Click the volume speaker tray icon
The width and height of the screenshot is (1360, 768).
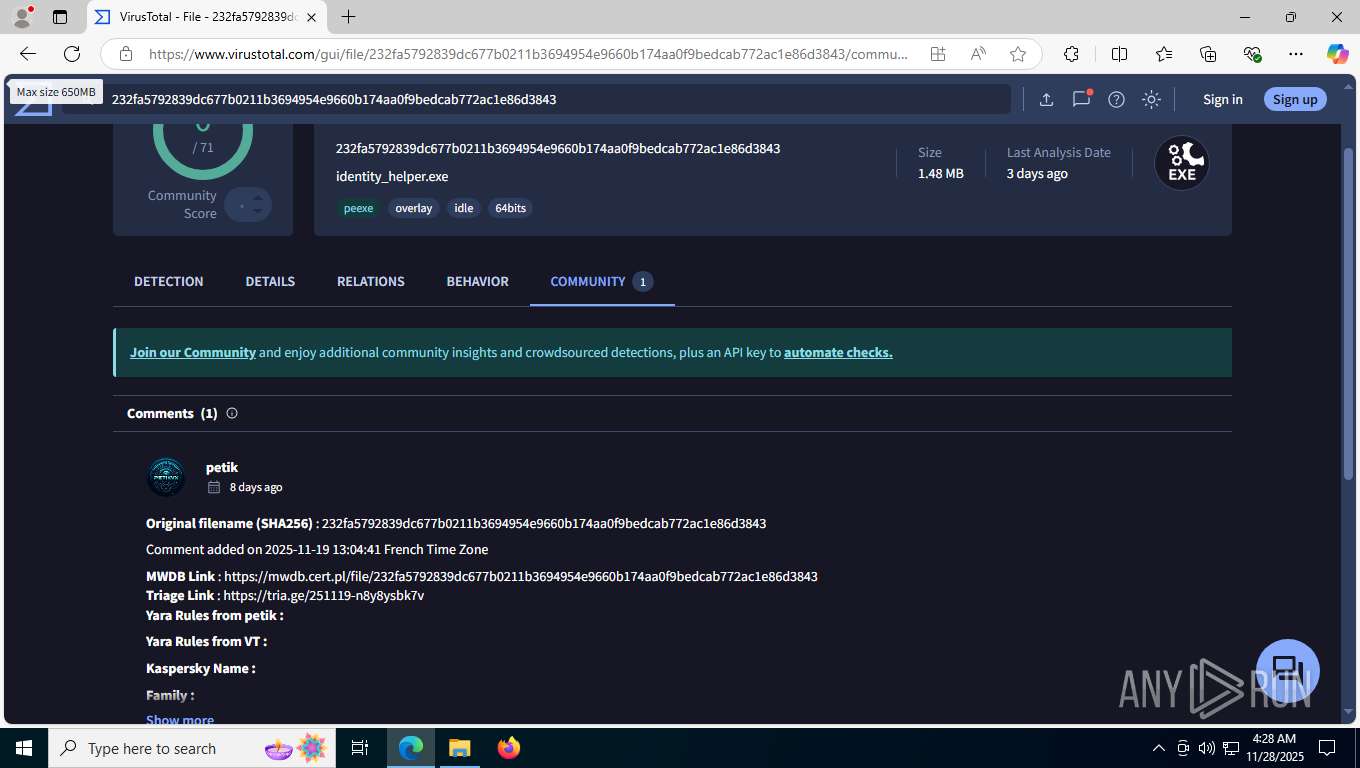click(1206, 748)
